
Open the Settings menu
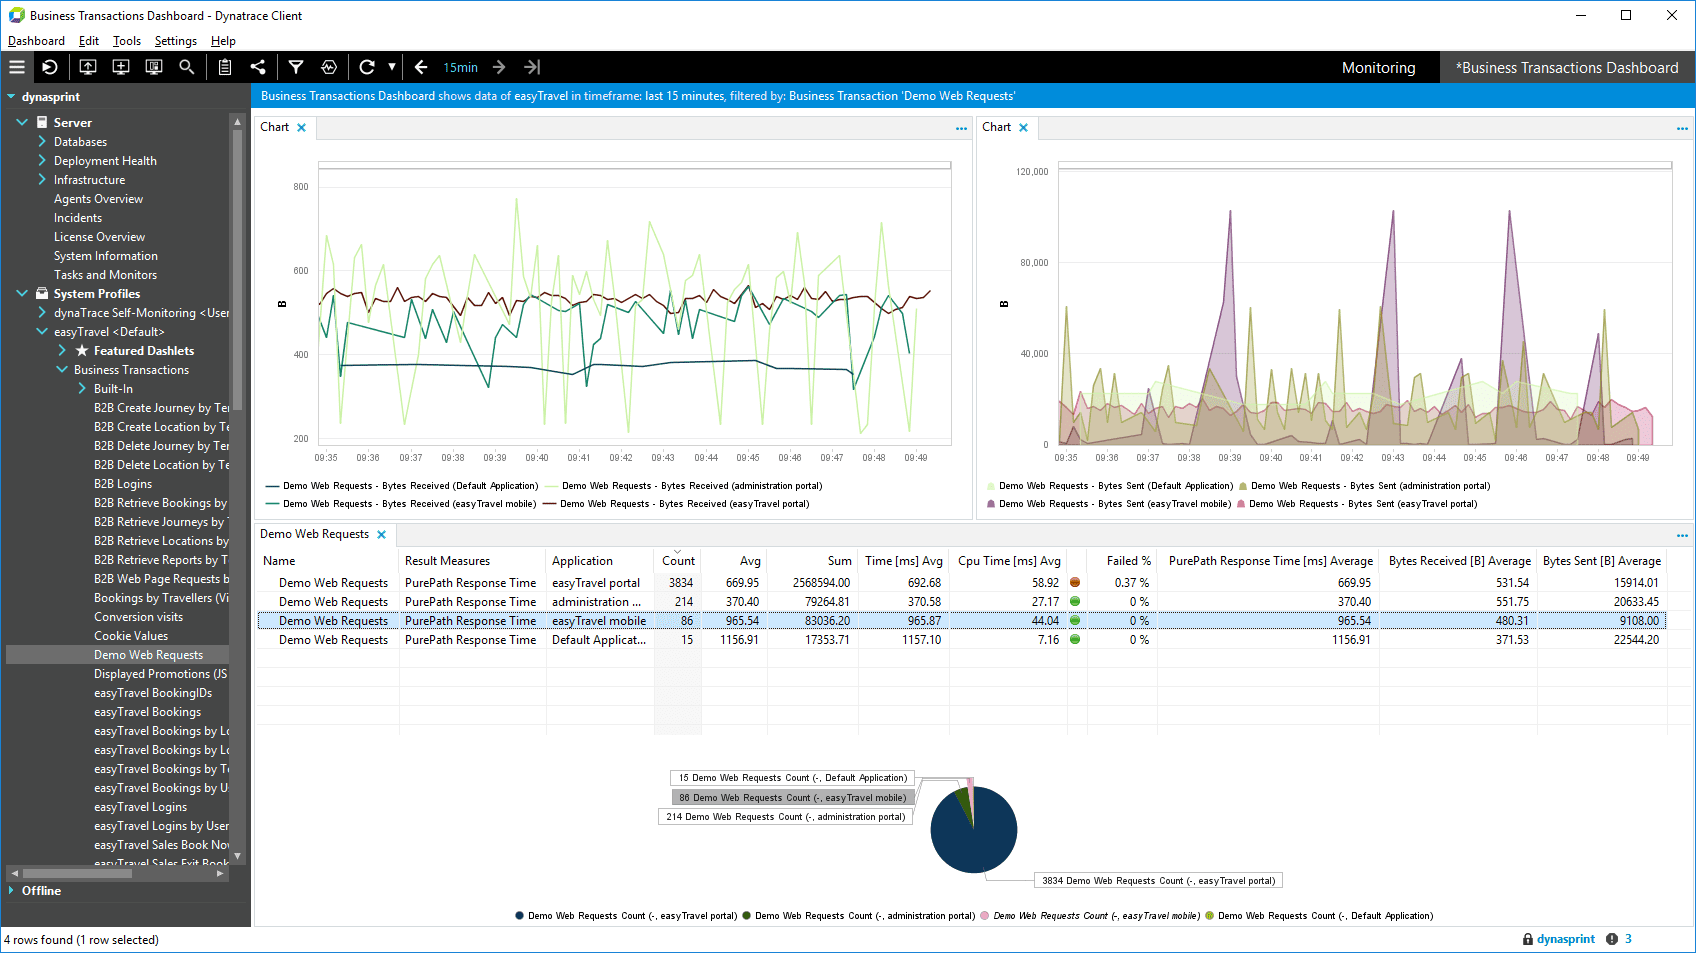pyautogui.click(x=176, y=41)
